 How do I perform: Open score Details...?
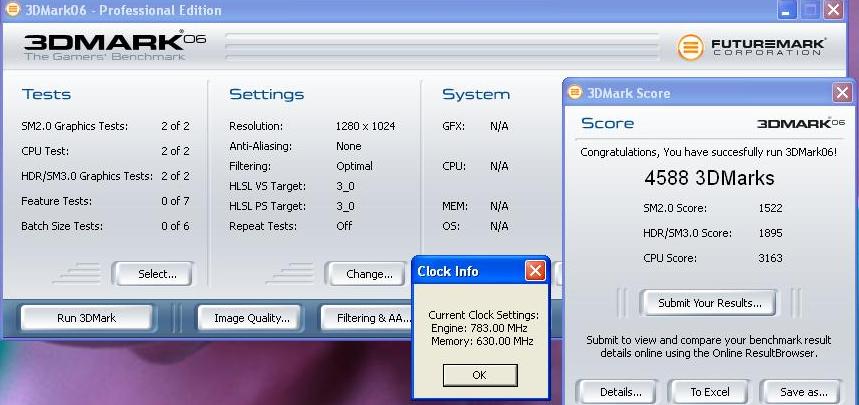[616, 392]
